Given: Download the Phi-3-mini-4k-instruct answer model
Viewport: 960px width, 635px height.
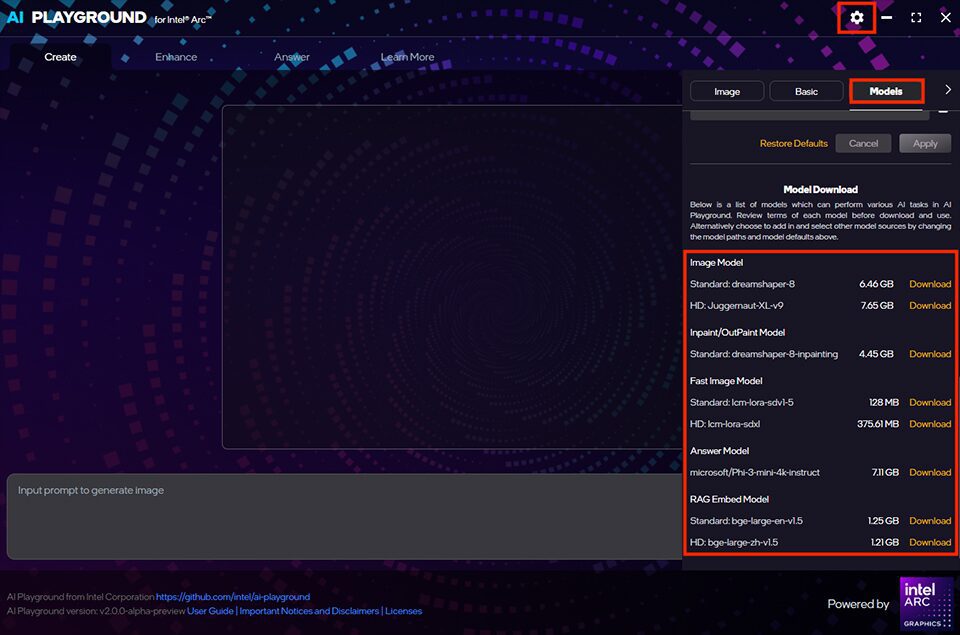Looking at the screenshot, I should click(929, 472).
